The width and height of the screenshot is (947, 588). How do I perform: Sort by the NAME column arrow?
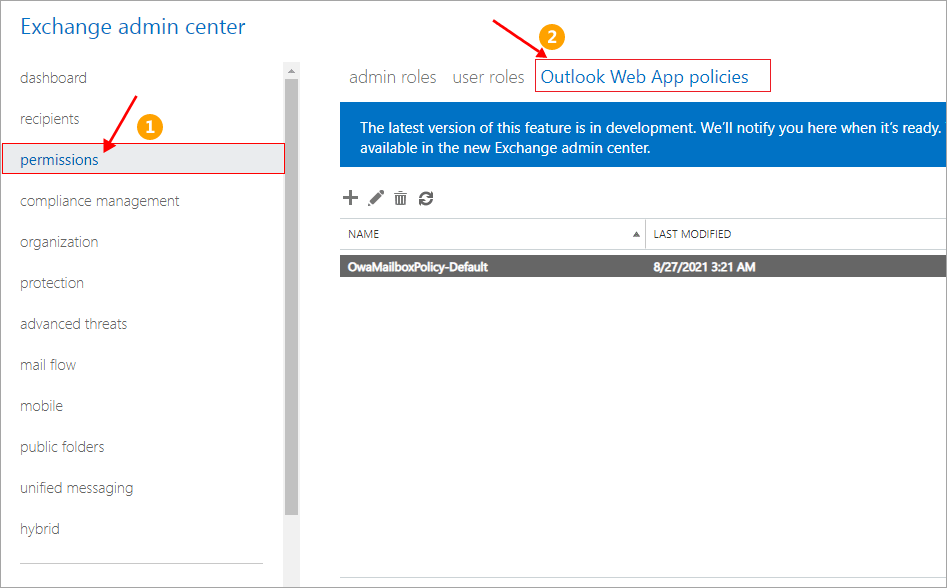(x=637, y=234)
